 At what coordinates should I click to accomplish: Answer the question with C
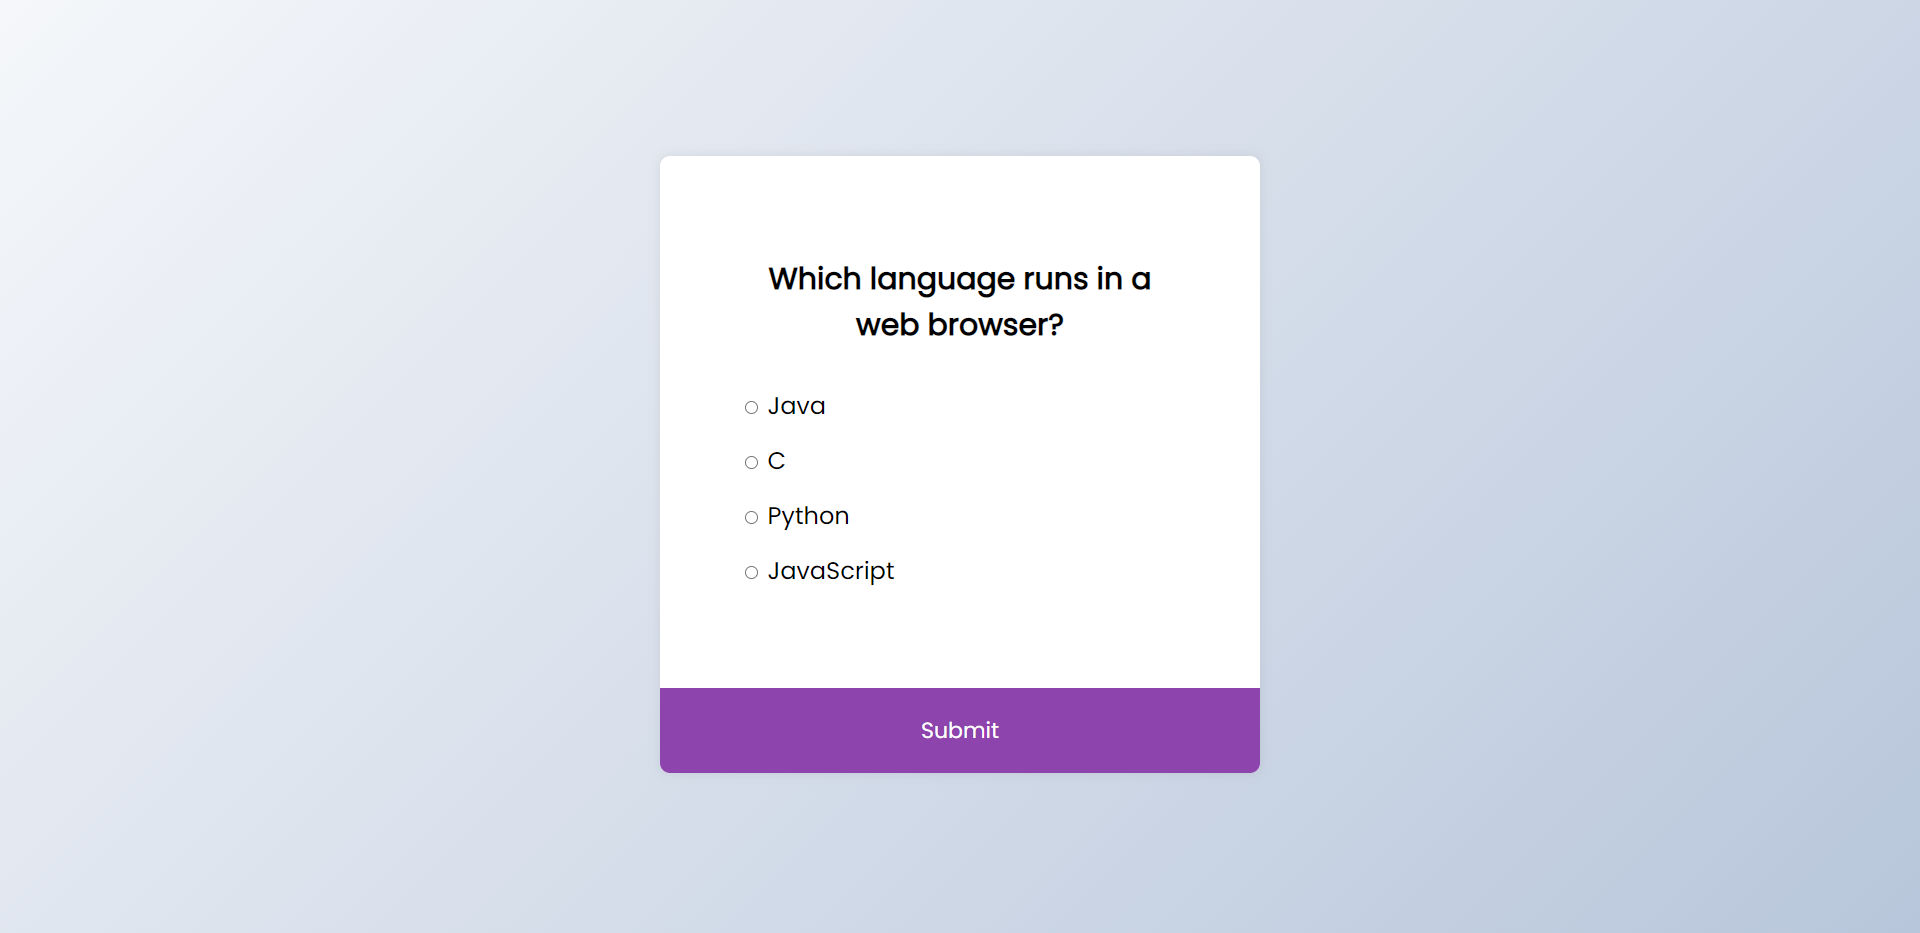751,462
